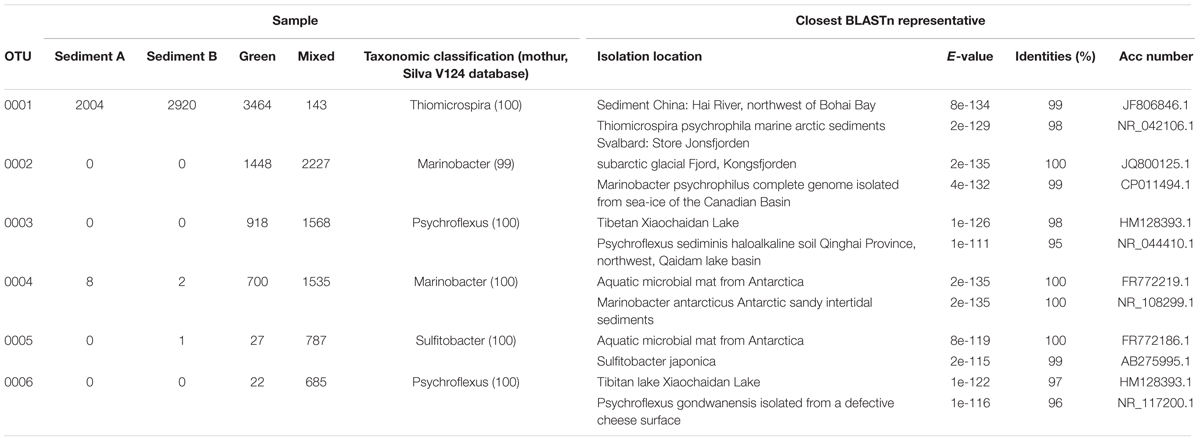Select the Thiomicrospira (100) cell

point(463,101)
